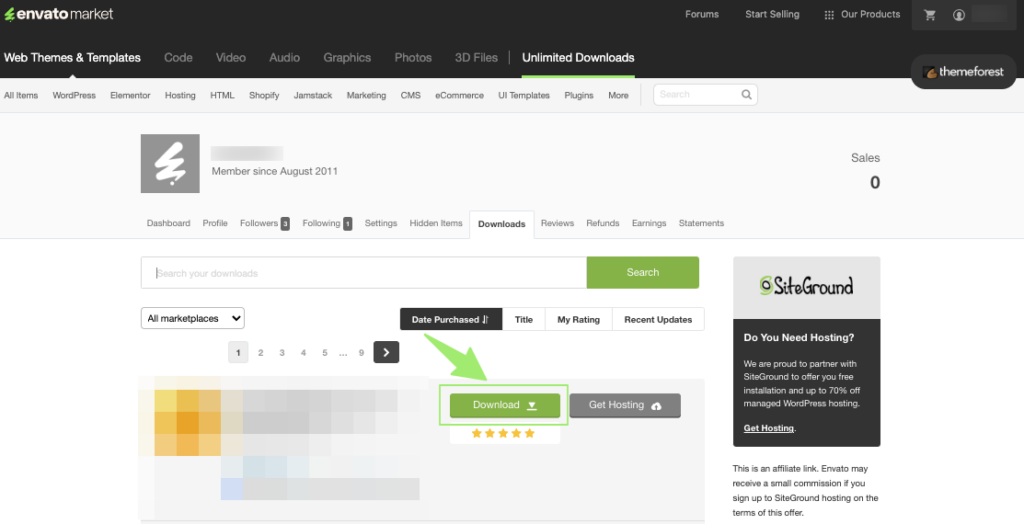Select pagination page 1

tap(238, 353)
